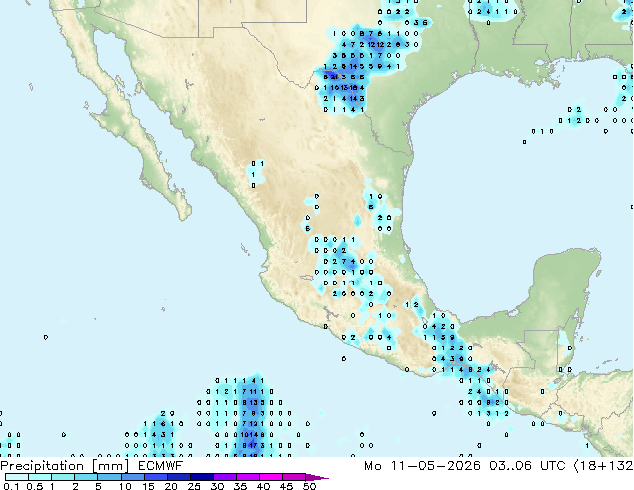
Task: Pick the legend swatch between 30 and 35
Action: tap(225, 477)
